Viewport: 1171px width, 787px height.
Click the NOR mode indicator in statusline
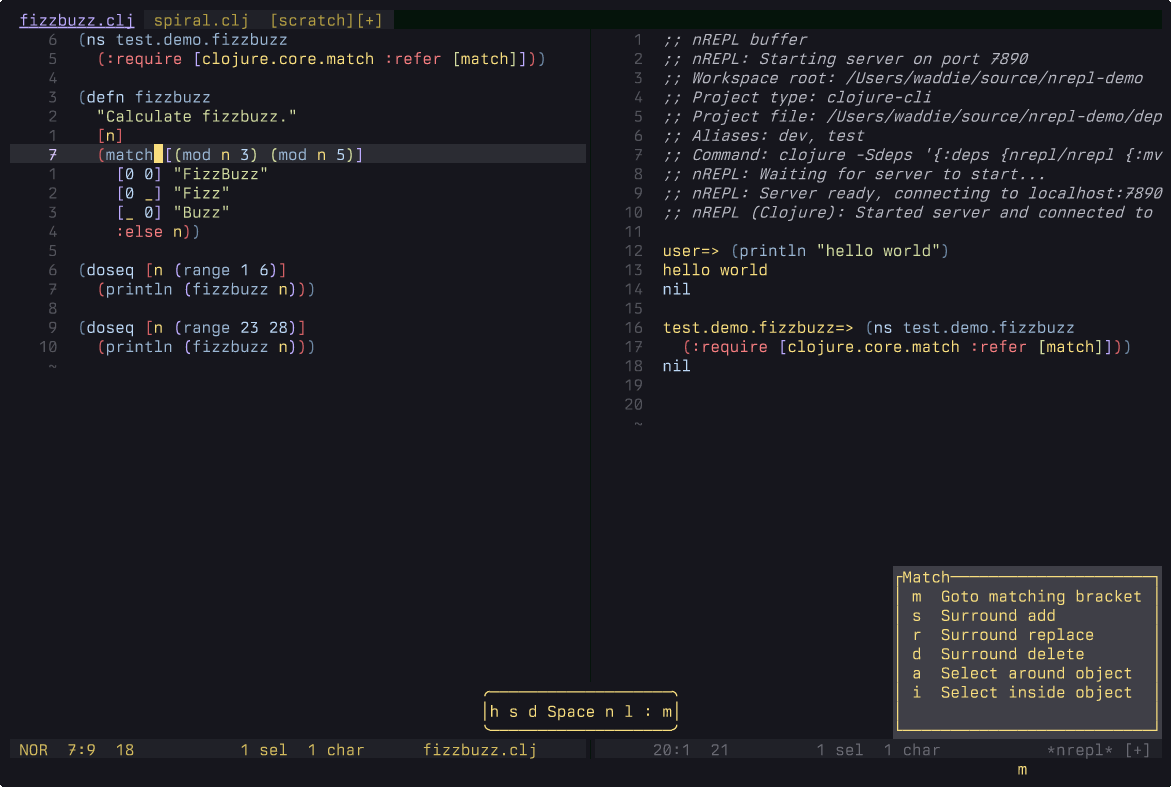click(x=34, y=750)
